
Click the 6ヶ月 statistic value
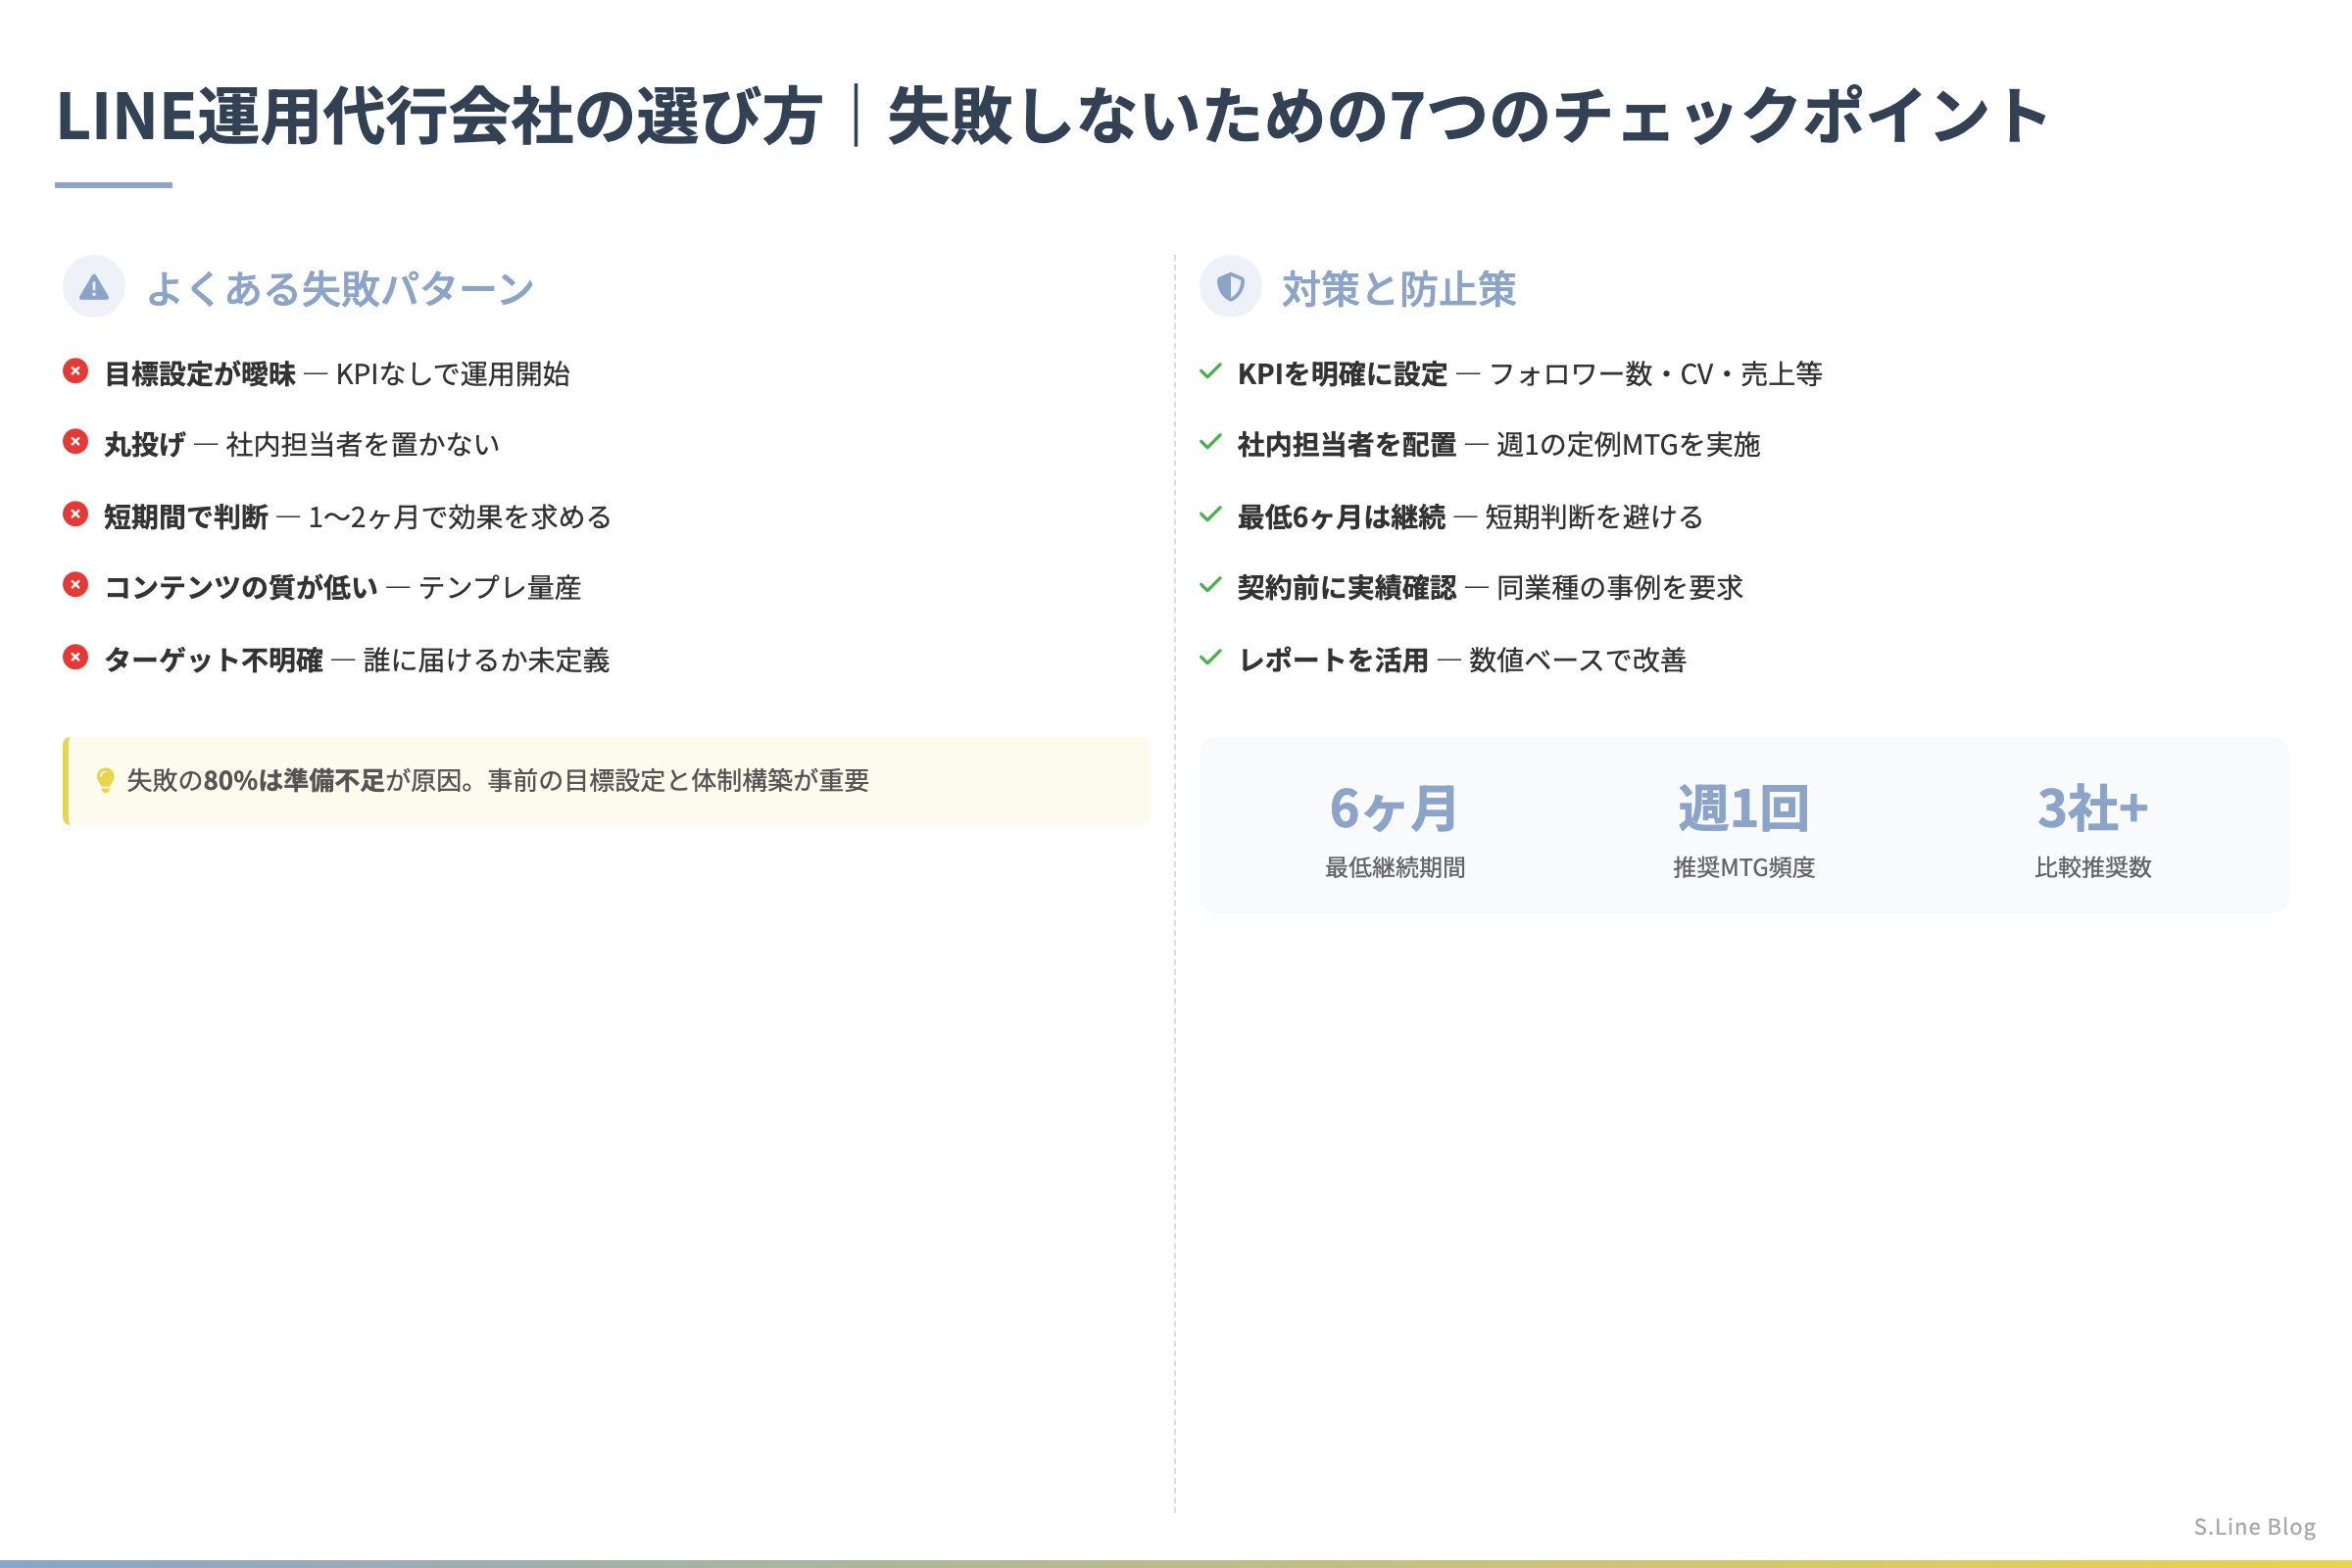pos(1394,808)
